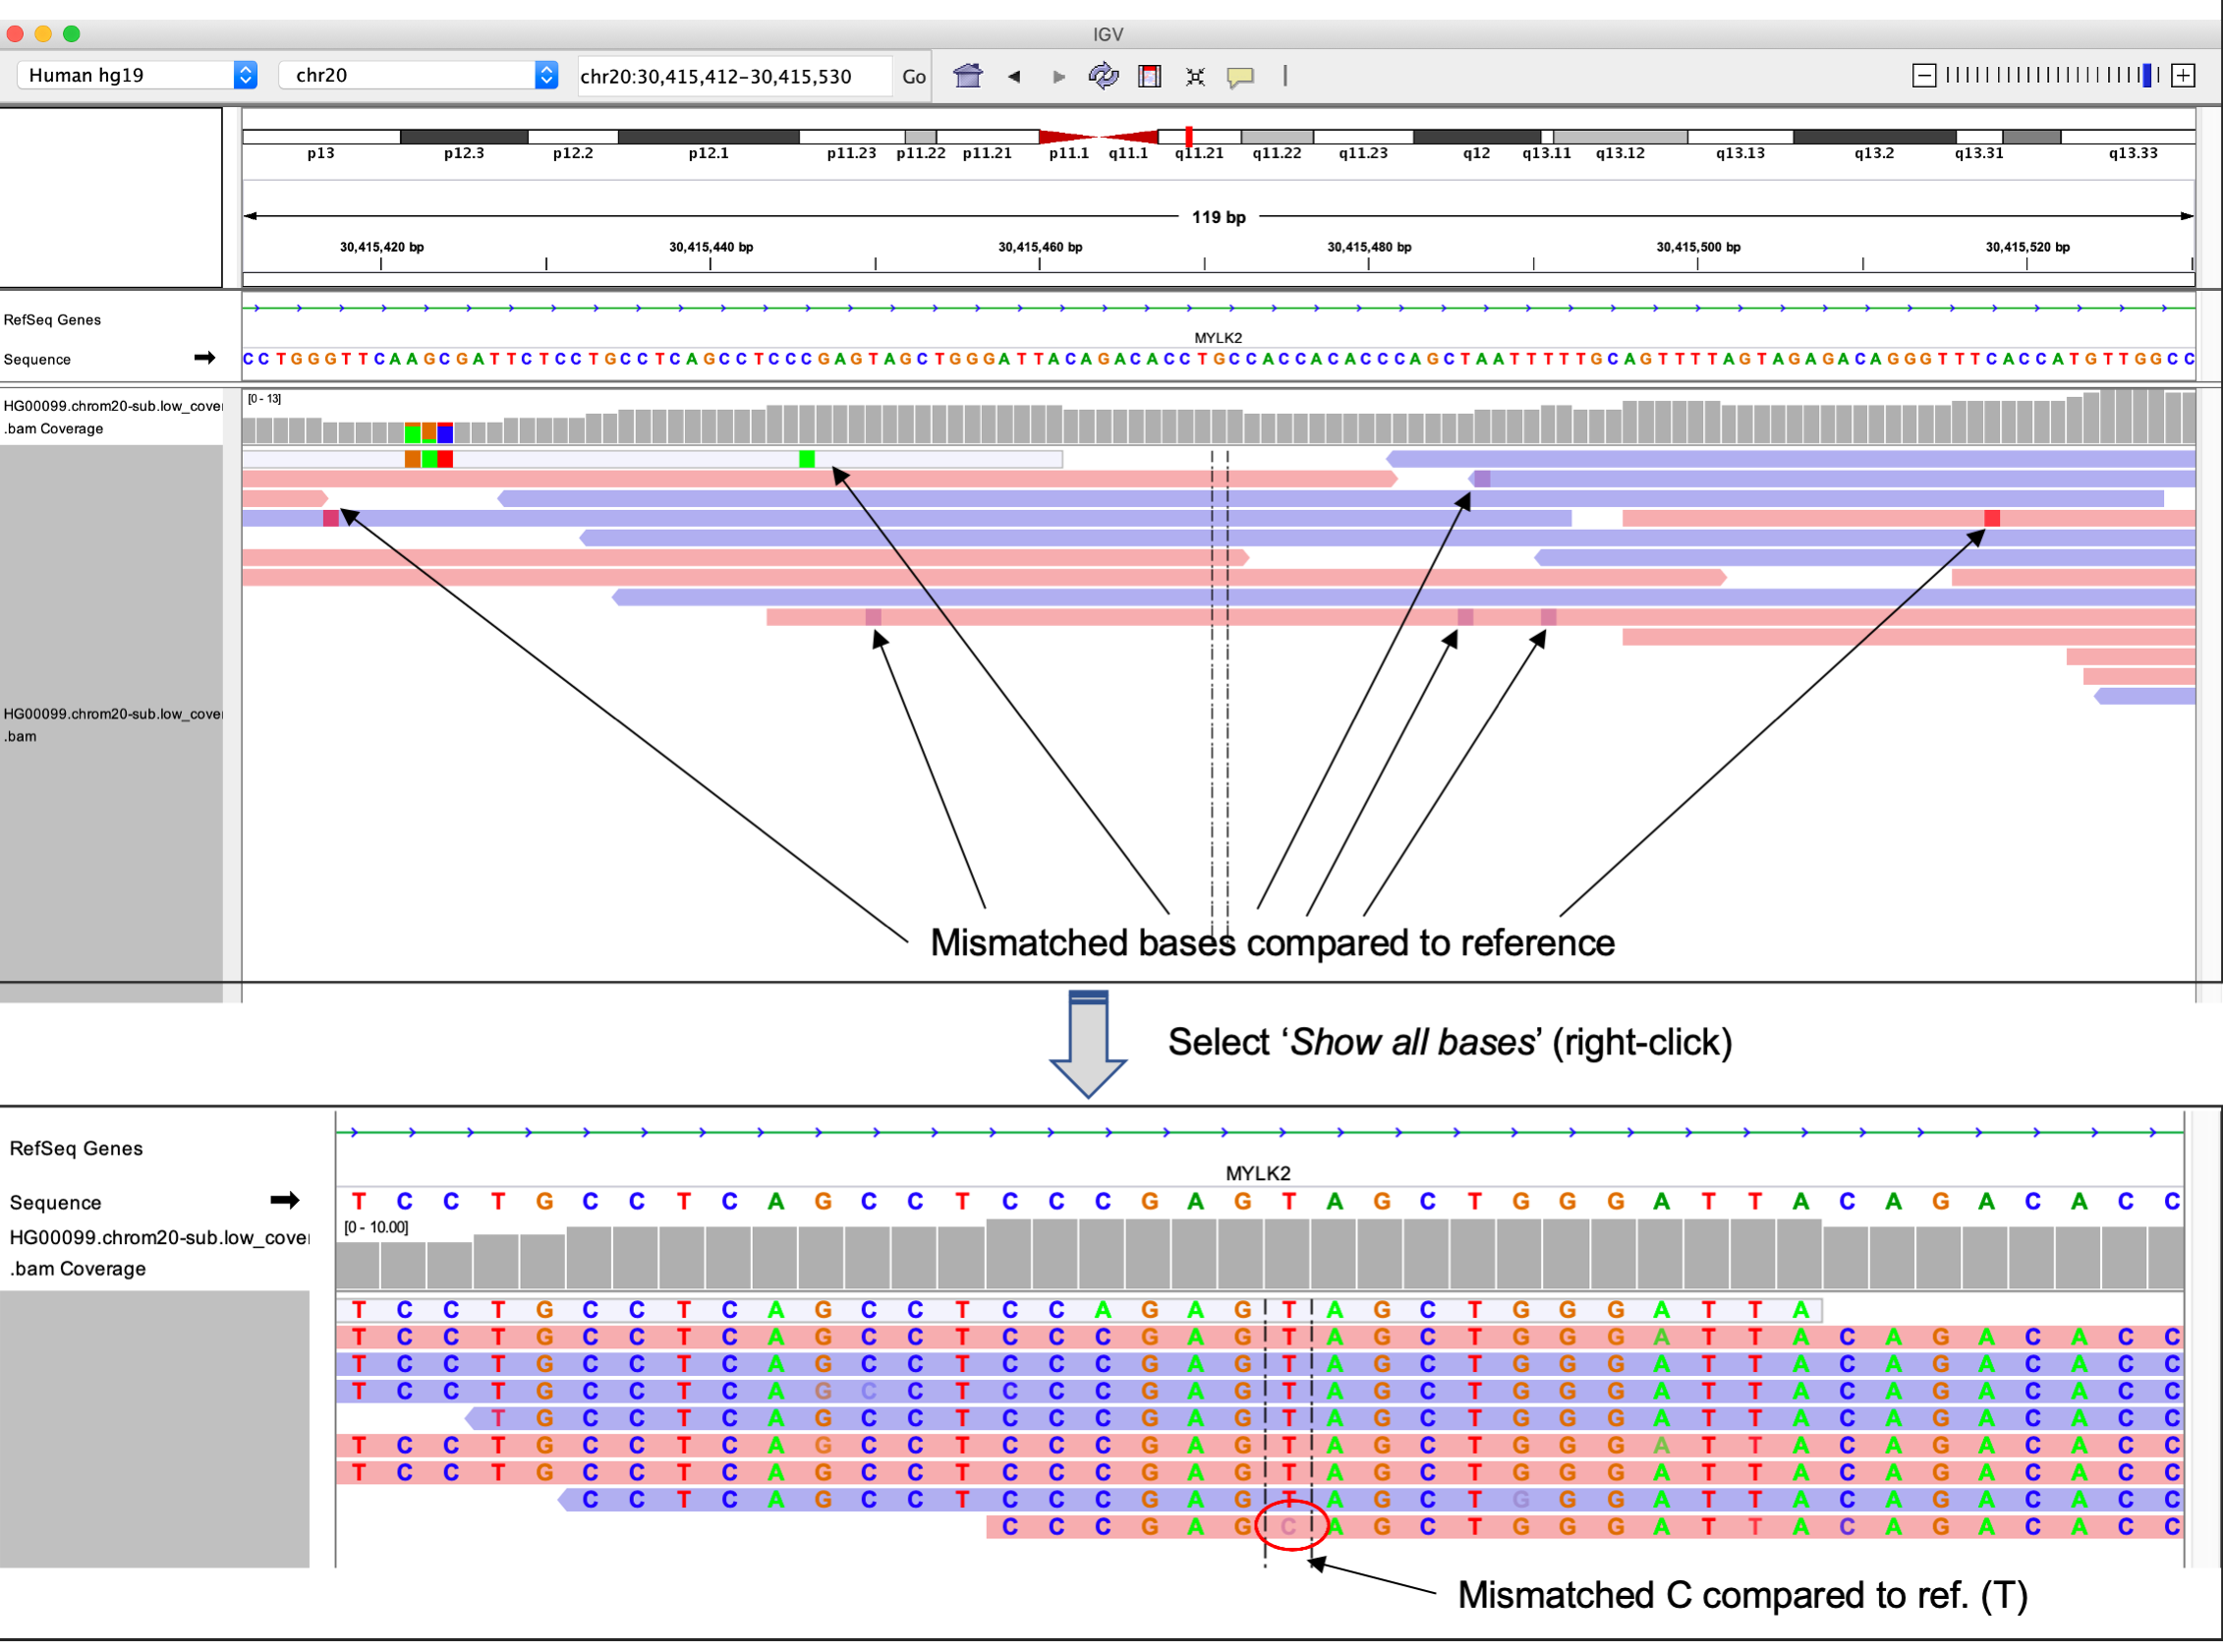Click the MYLK2 gene label
The height and width of the screenshot is (1652, 2223).
1217,338
